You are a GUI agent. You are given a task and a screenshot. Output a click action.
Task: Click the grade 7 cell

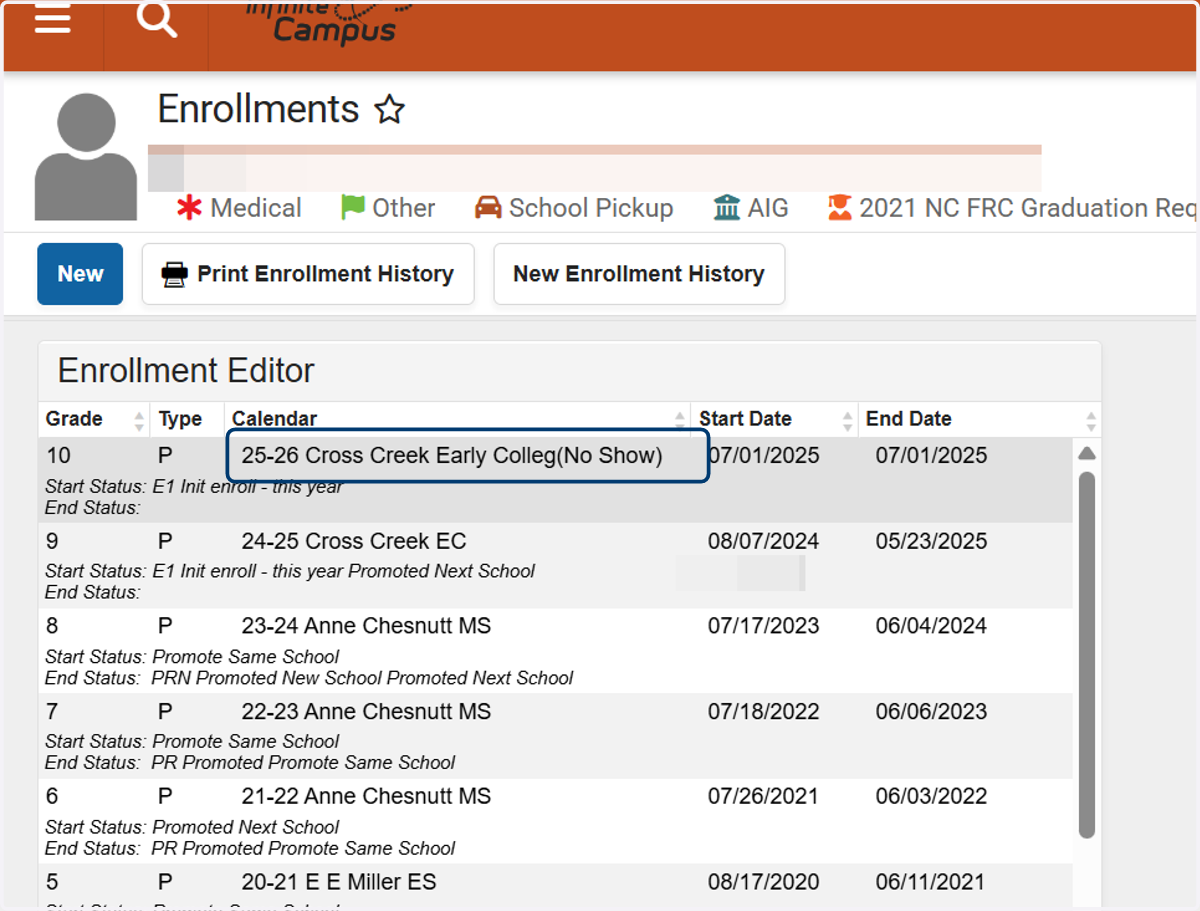point(53,712)
